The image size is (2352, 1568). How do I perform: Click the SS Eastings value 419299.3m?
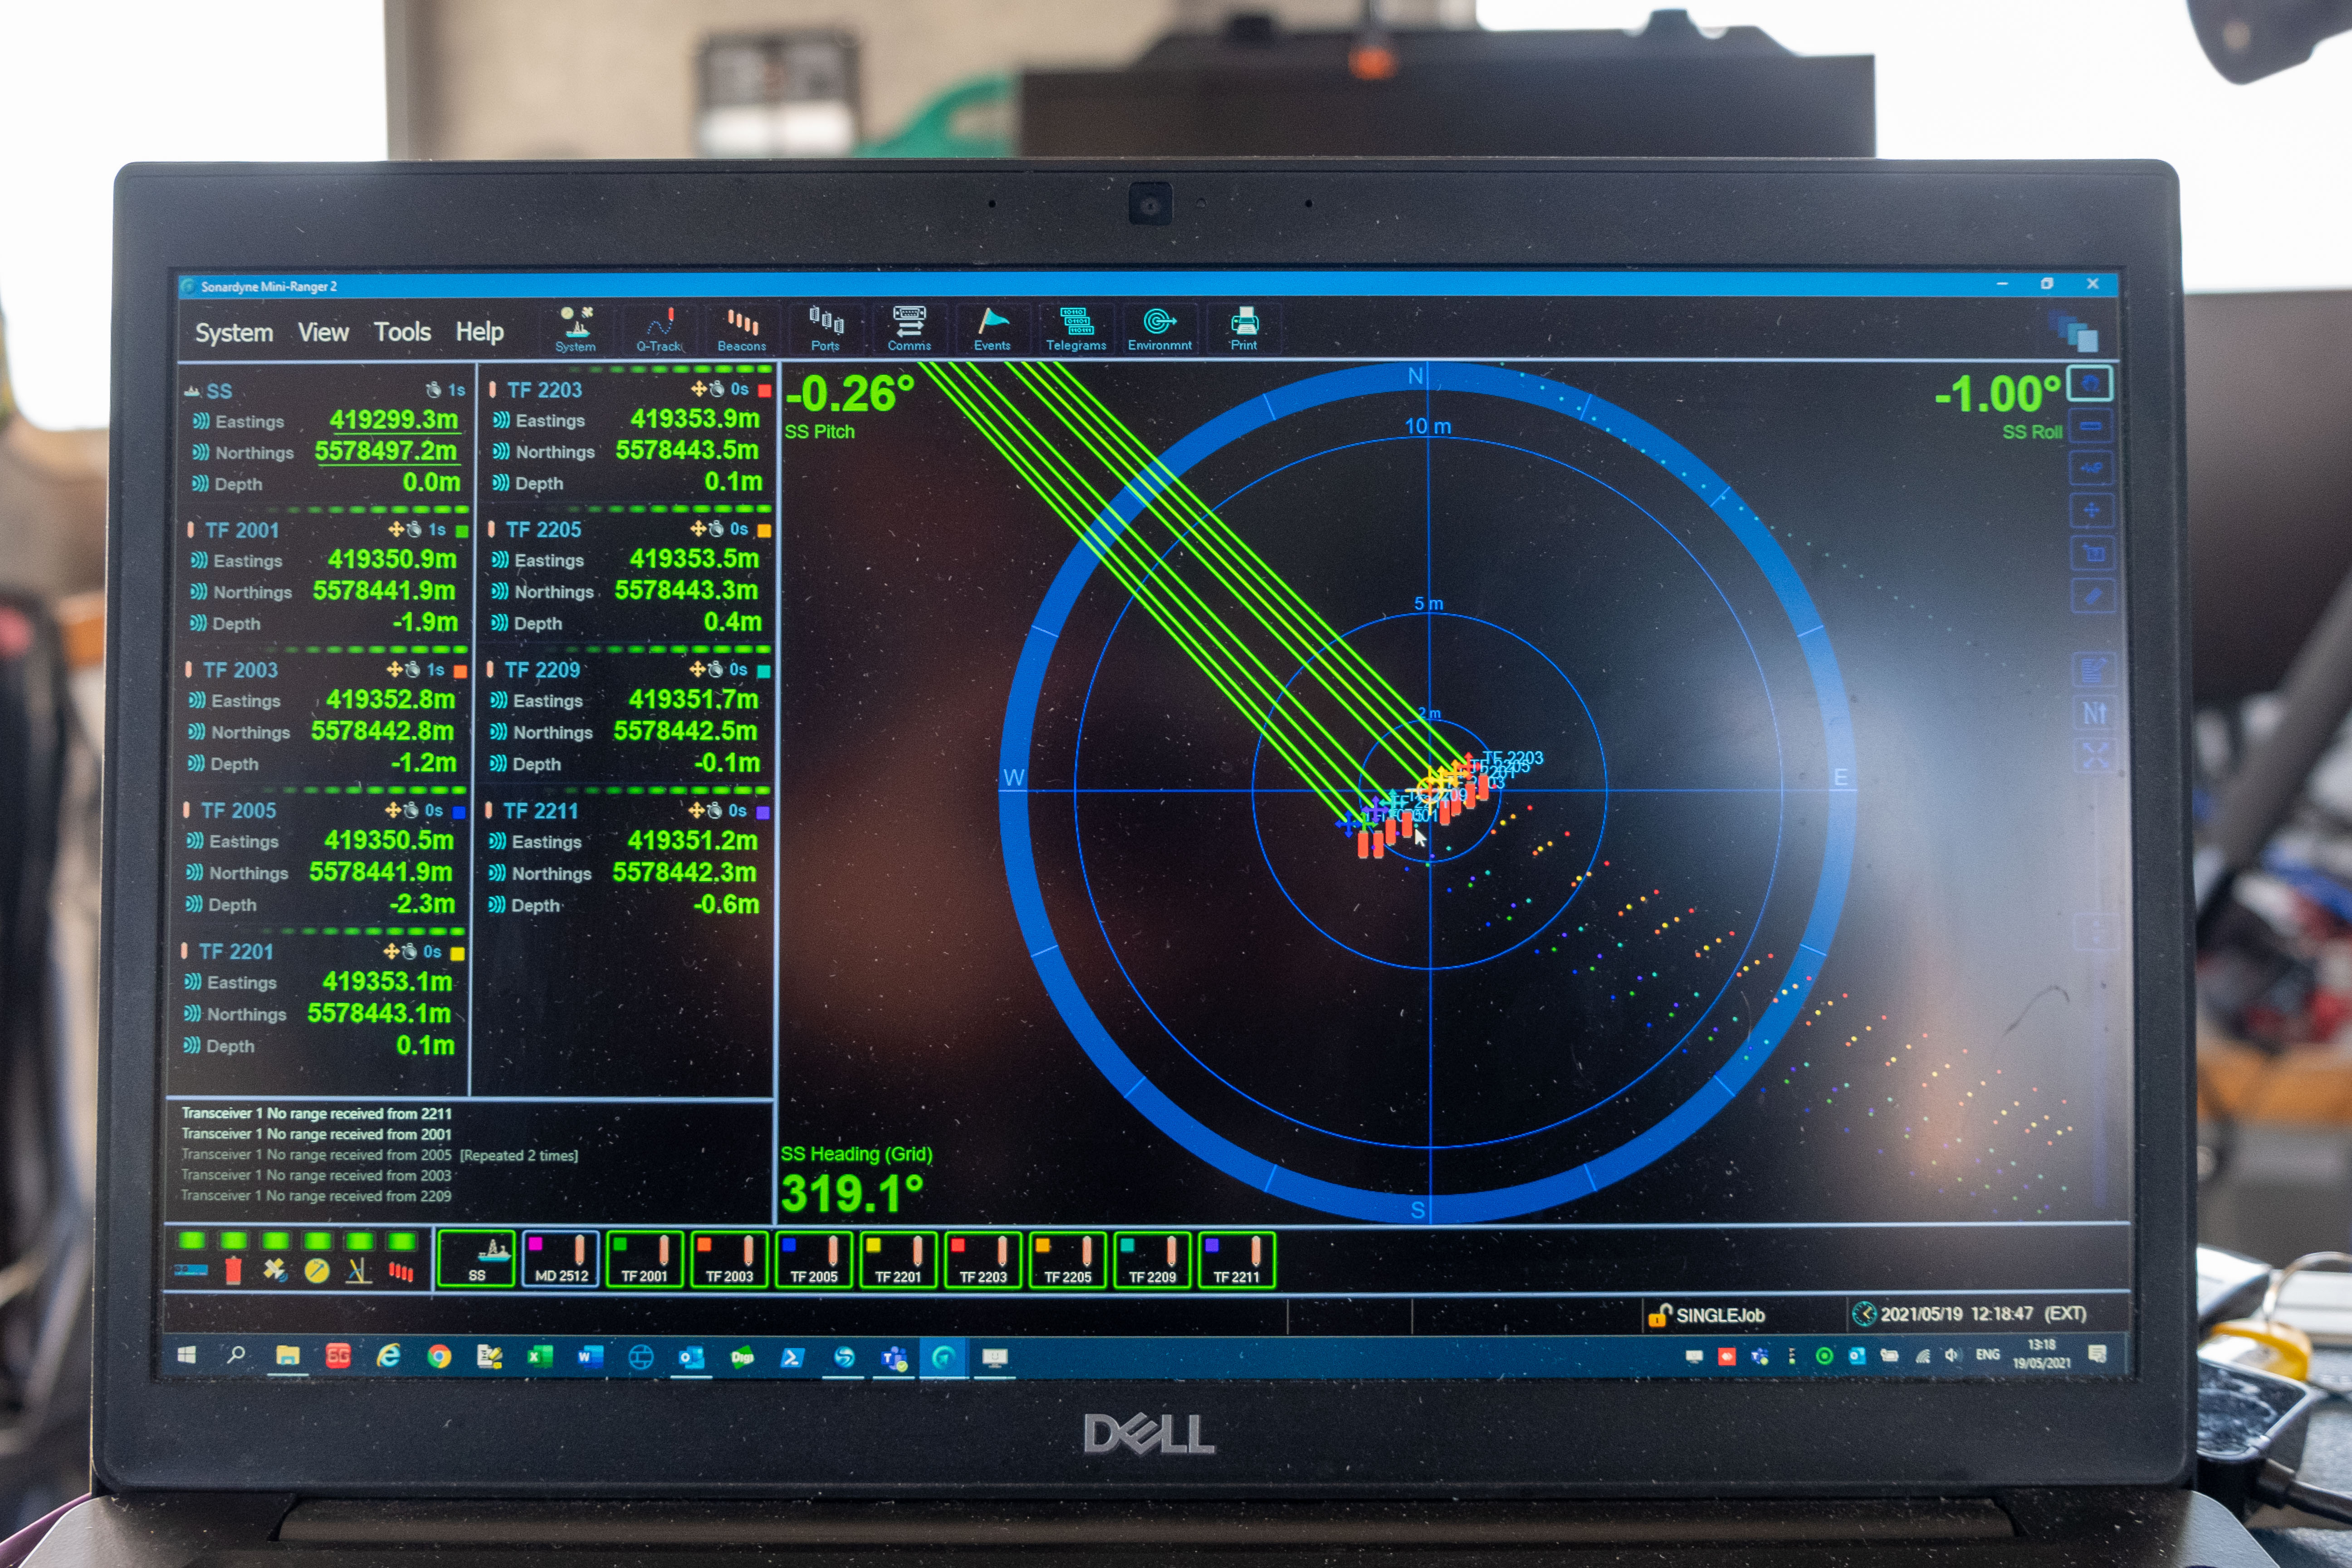point(394,420)
